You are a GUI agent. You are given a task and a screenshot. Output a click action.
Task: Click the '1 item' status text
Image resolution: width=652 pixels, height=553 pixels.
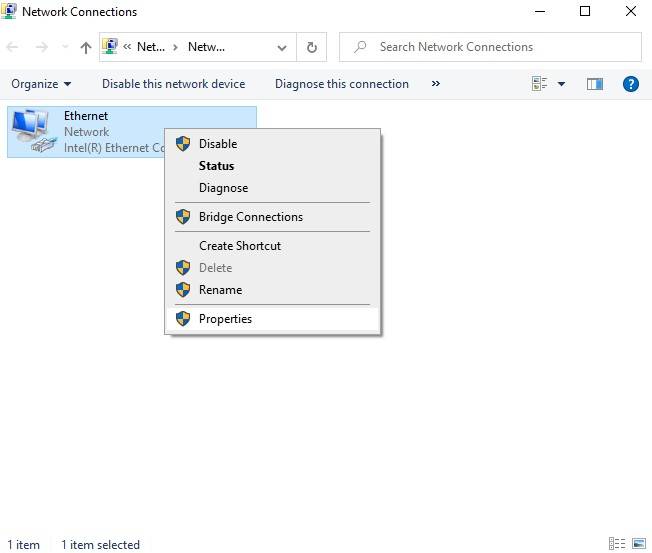point(24,545)
